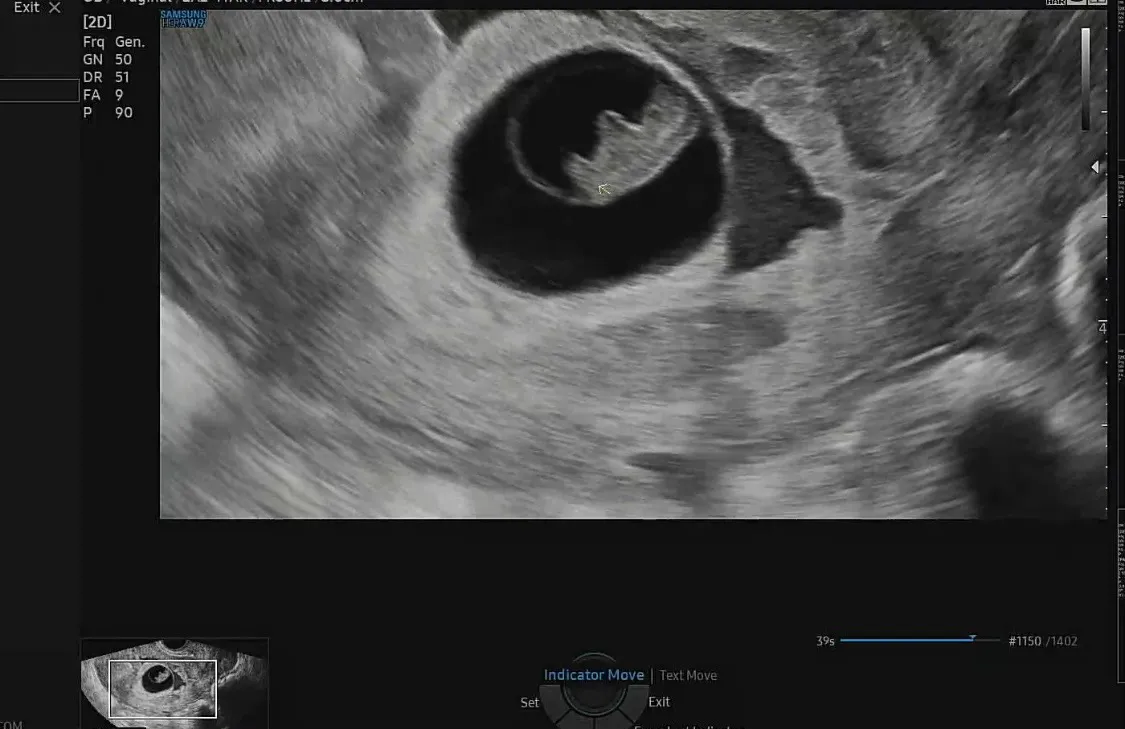
Task: Click the X icon beside Exit at top left
Action: click(55, 7)
